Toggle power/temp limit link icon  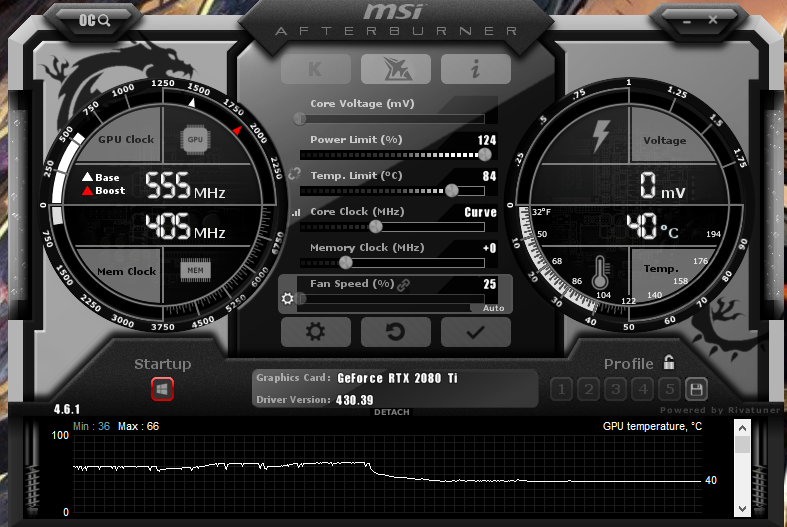(x=295, y=174)
